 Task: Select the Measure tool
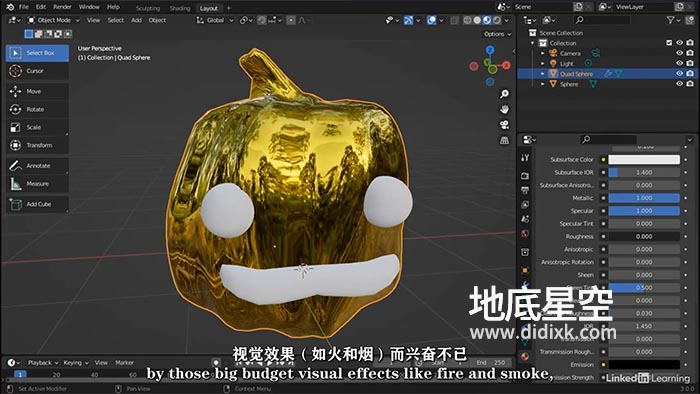pyautogui.click(x=37, y=183)
